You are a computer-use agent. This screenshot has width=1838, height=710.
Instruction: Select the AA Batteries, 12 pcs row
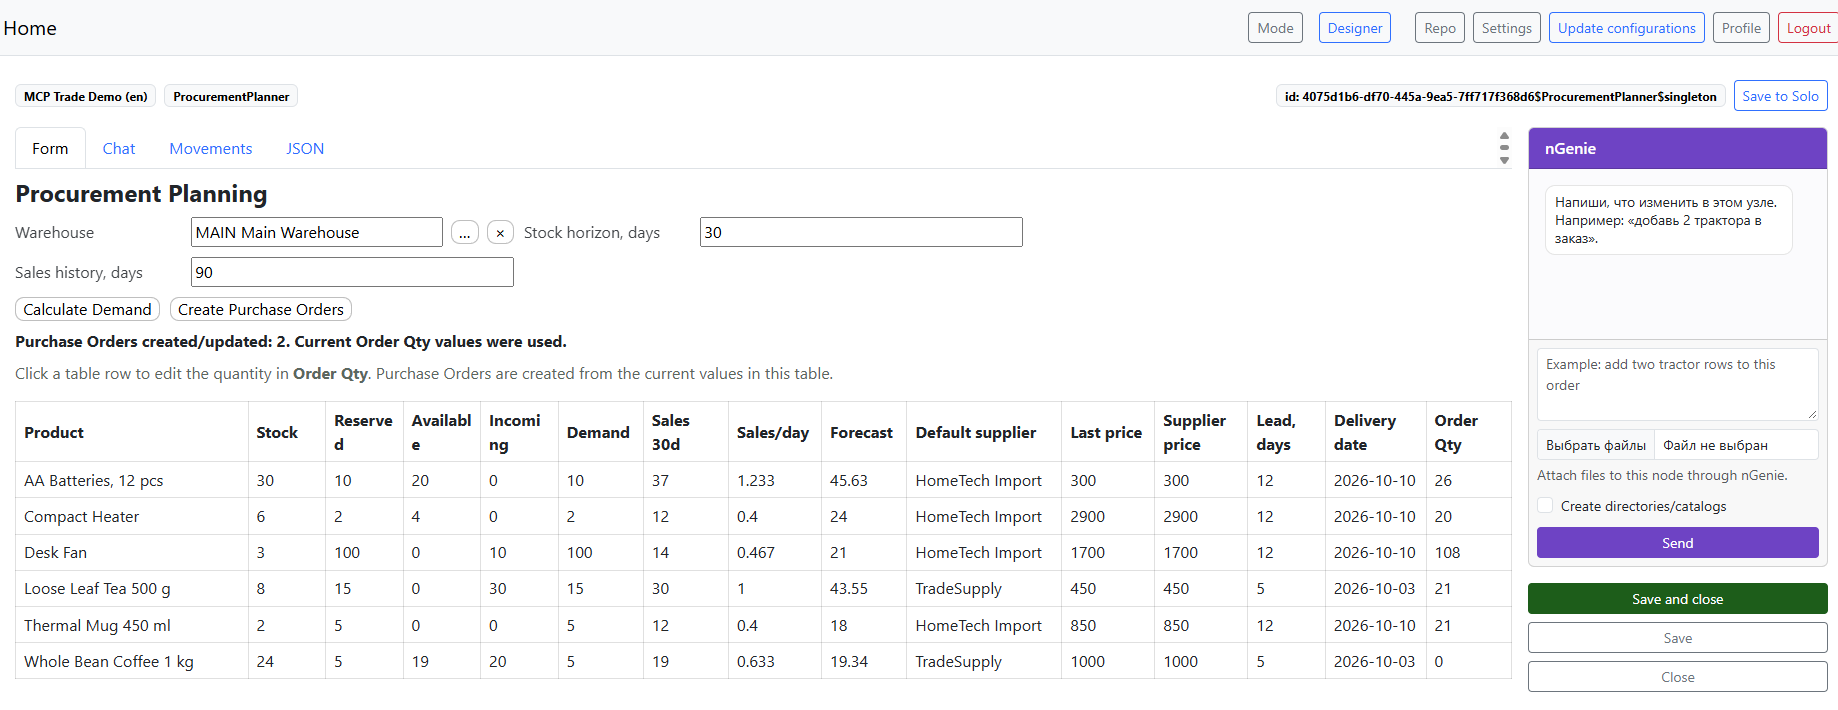[x=763, y=480]
